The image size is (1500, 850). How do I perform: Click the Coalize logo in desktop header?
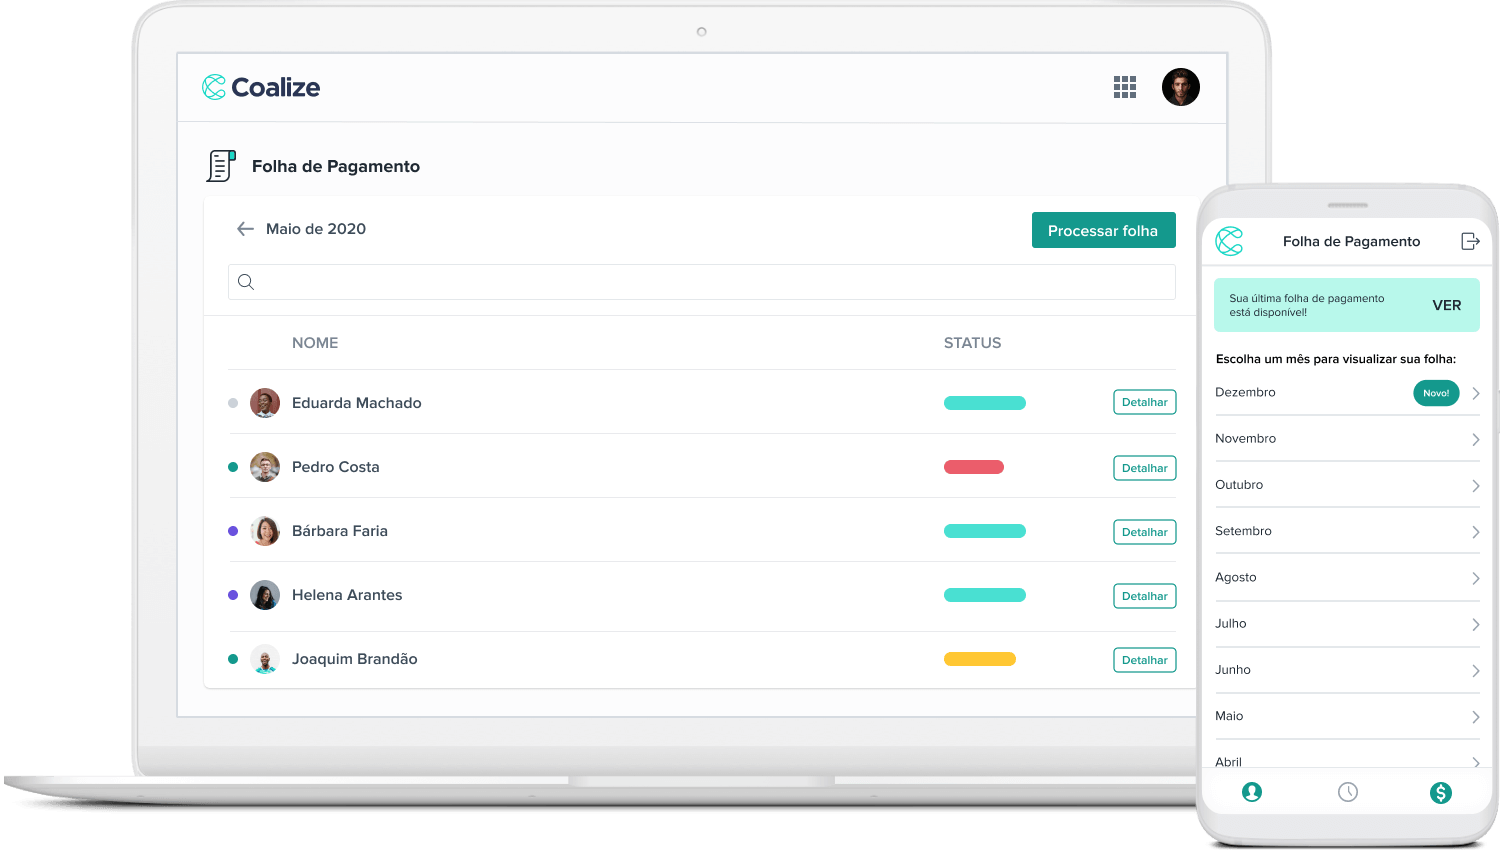click(x=261, y=87)
